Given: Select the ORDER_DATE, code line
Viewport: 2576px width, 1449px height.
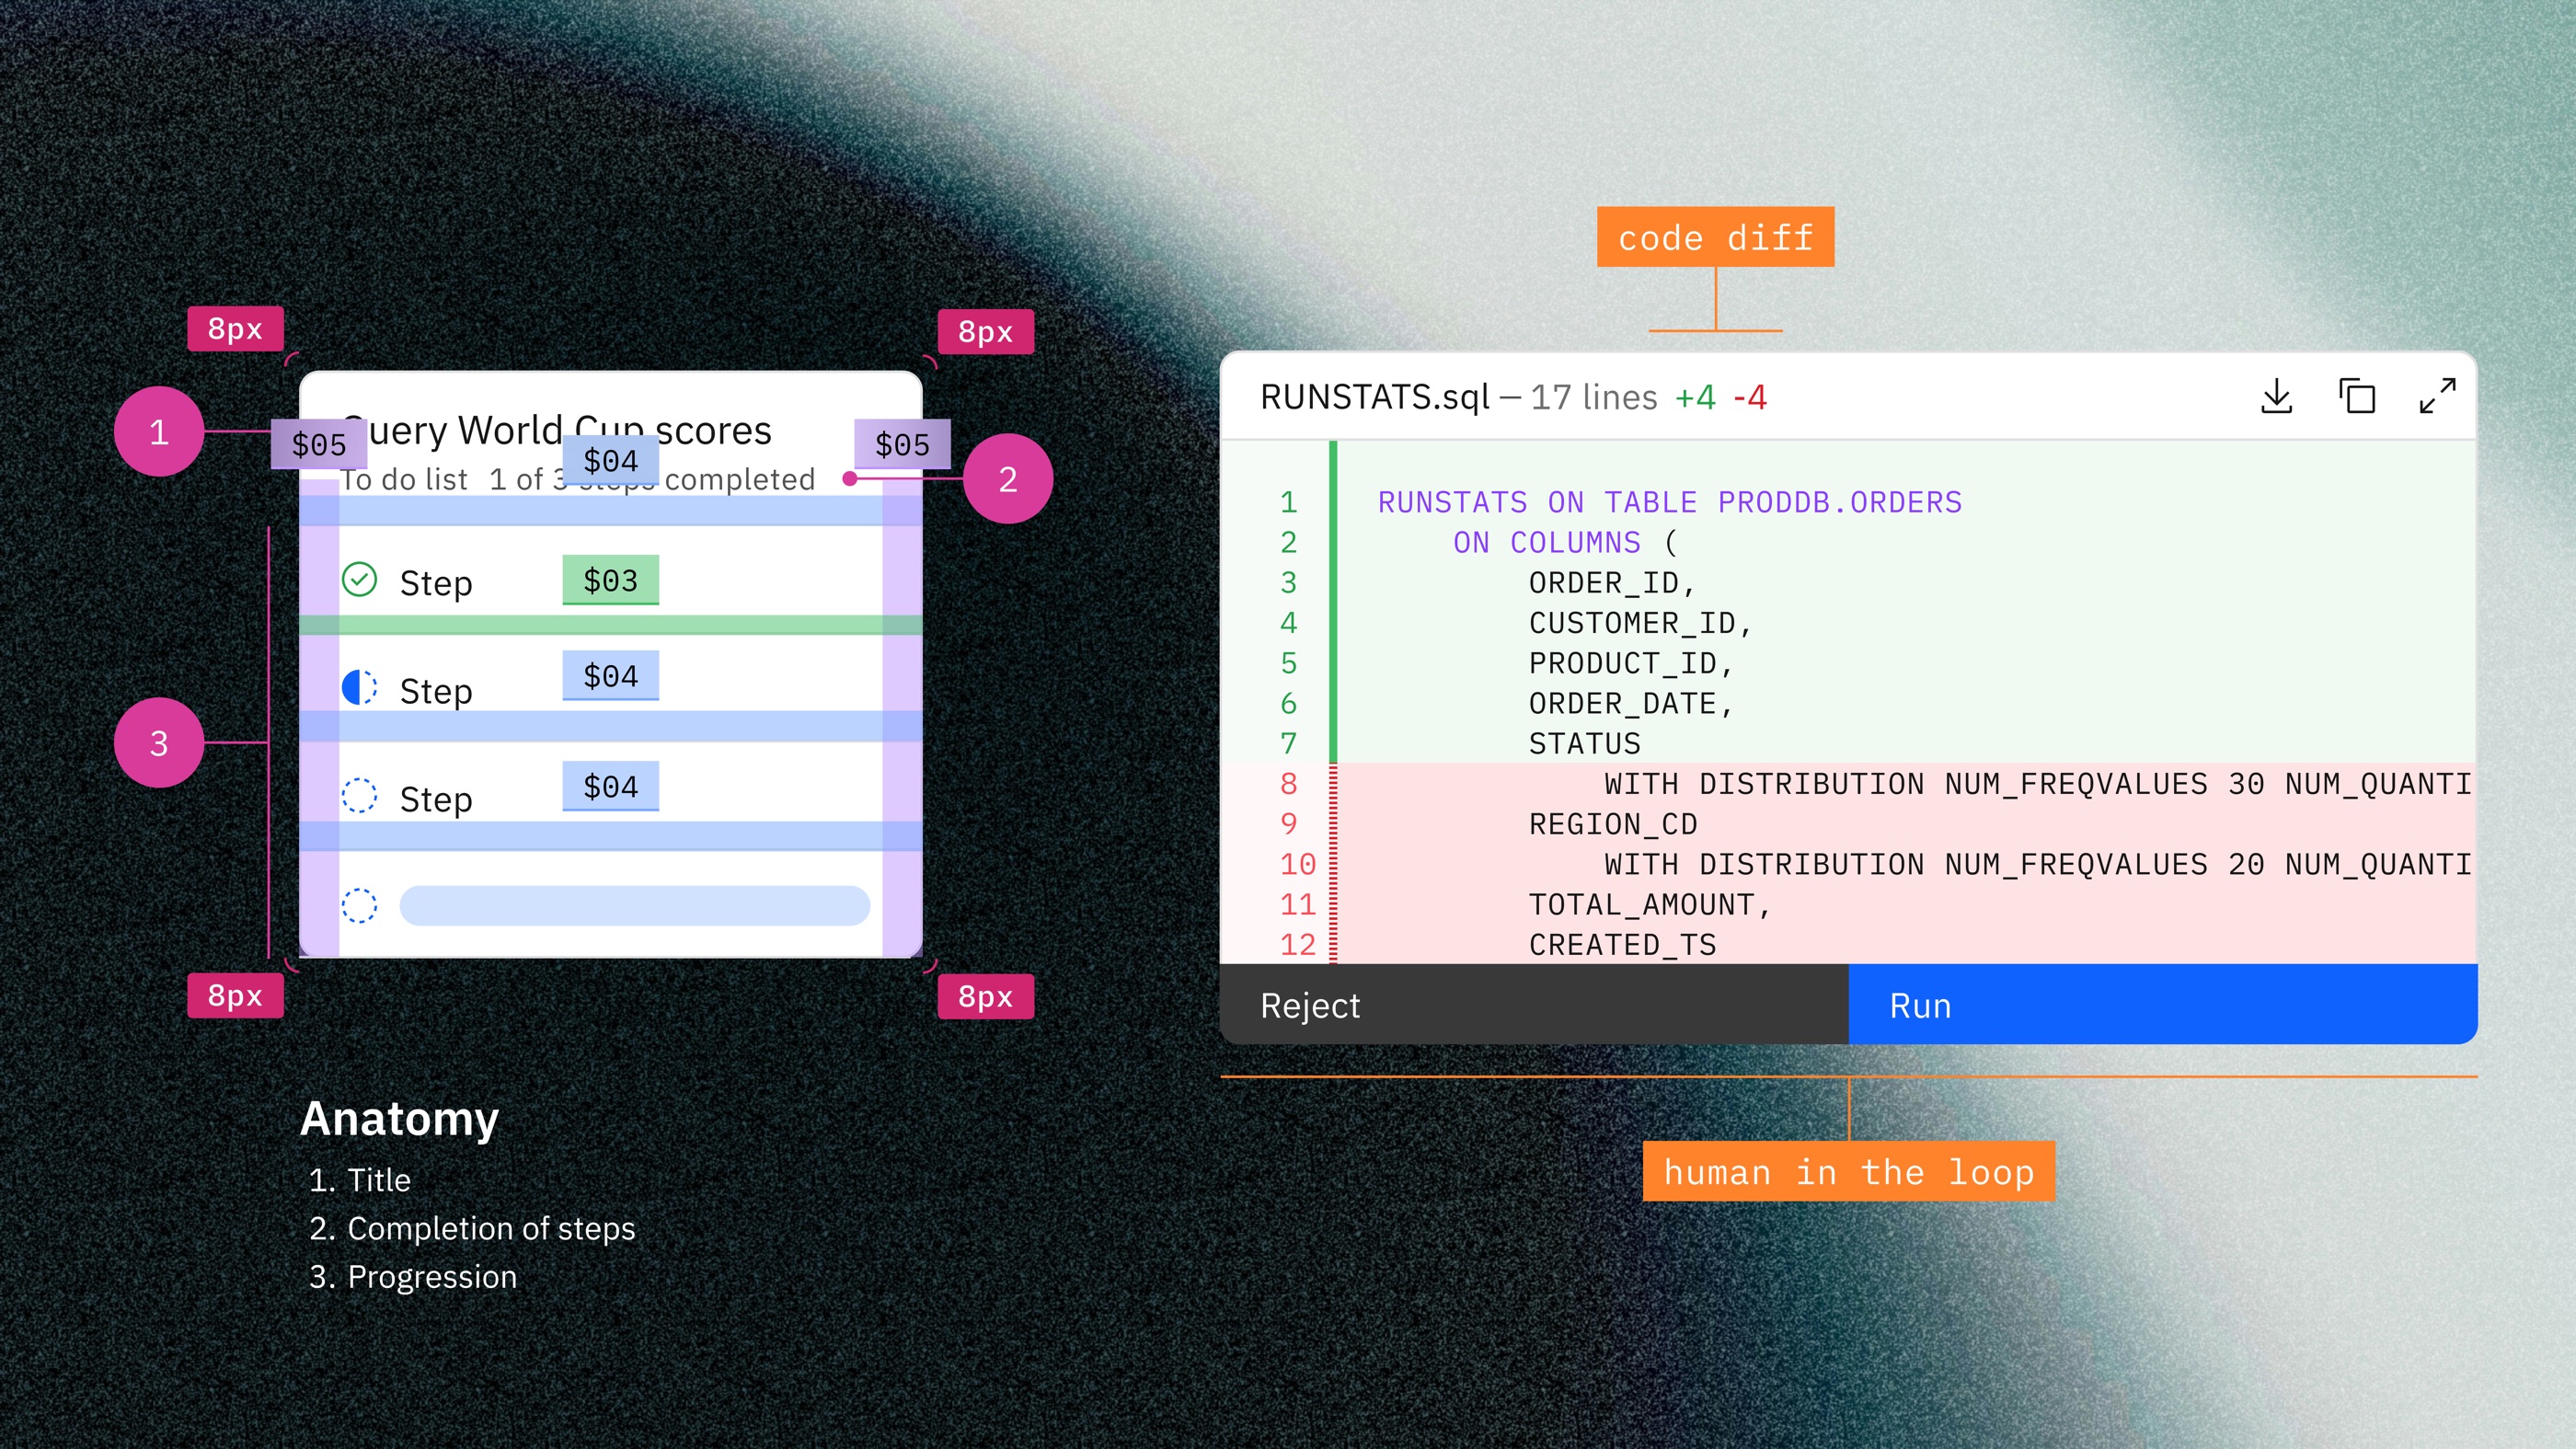Looking at the screenshot, I should 1630,703.
